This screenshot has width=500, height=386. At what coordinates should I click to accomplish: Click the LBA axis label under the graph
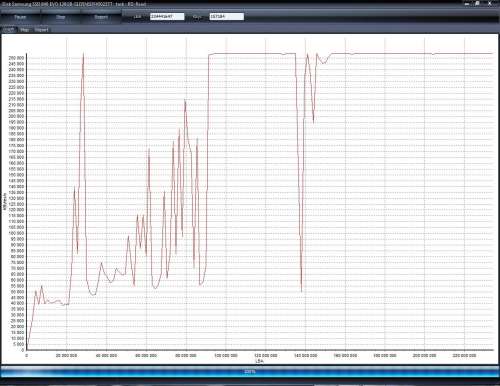click(259, 361)
